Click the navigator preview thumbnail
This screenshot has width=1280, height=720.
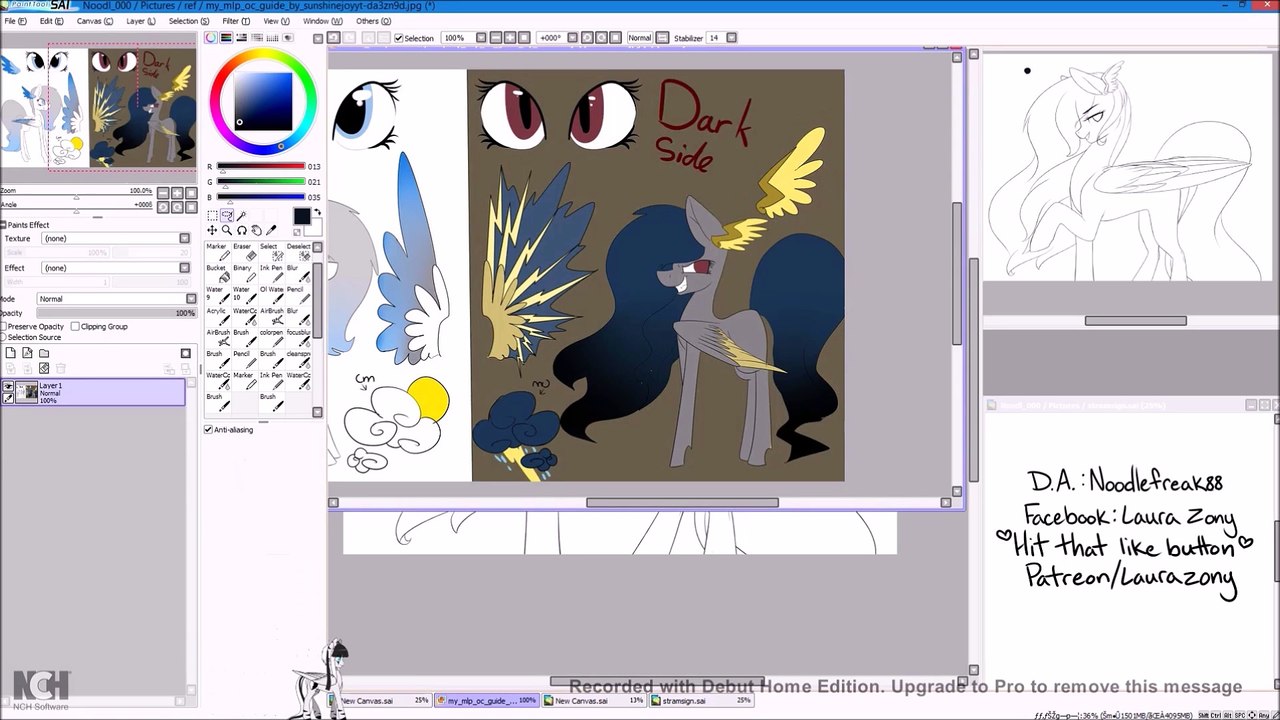(x=98, y=108)
